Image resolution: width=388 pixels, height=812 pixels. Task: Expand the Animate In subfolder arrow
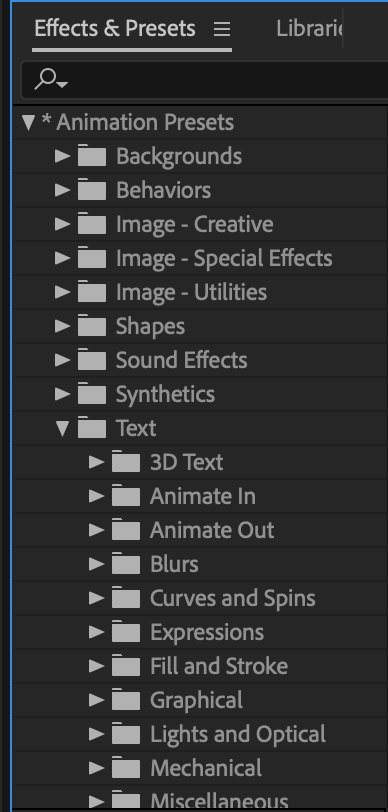click(x=96, y=496)
